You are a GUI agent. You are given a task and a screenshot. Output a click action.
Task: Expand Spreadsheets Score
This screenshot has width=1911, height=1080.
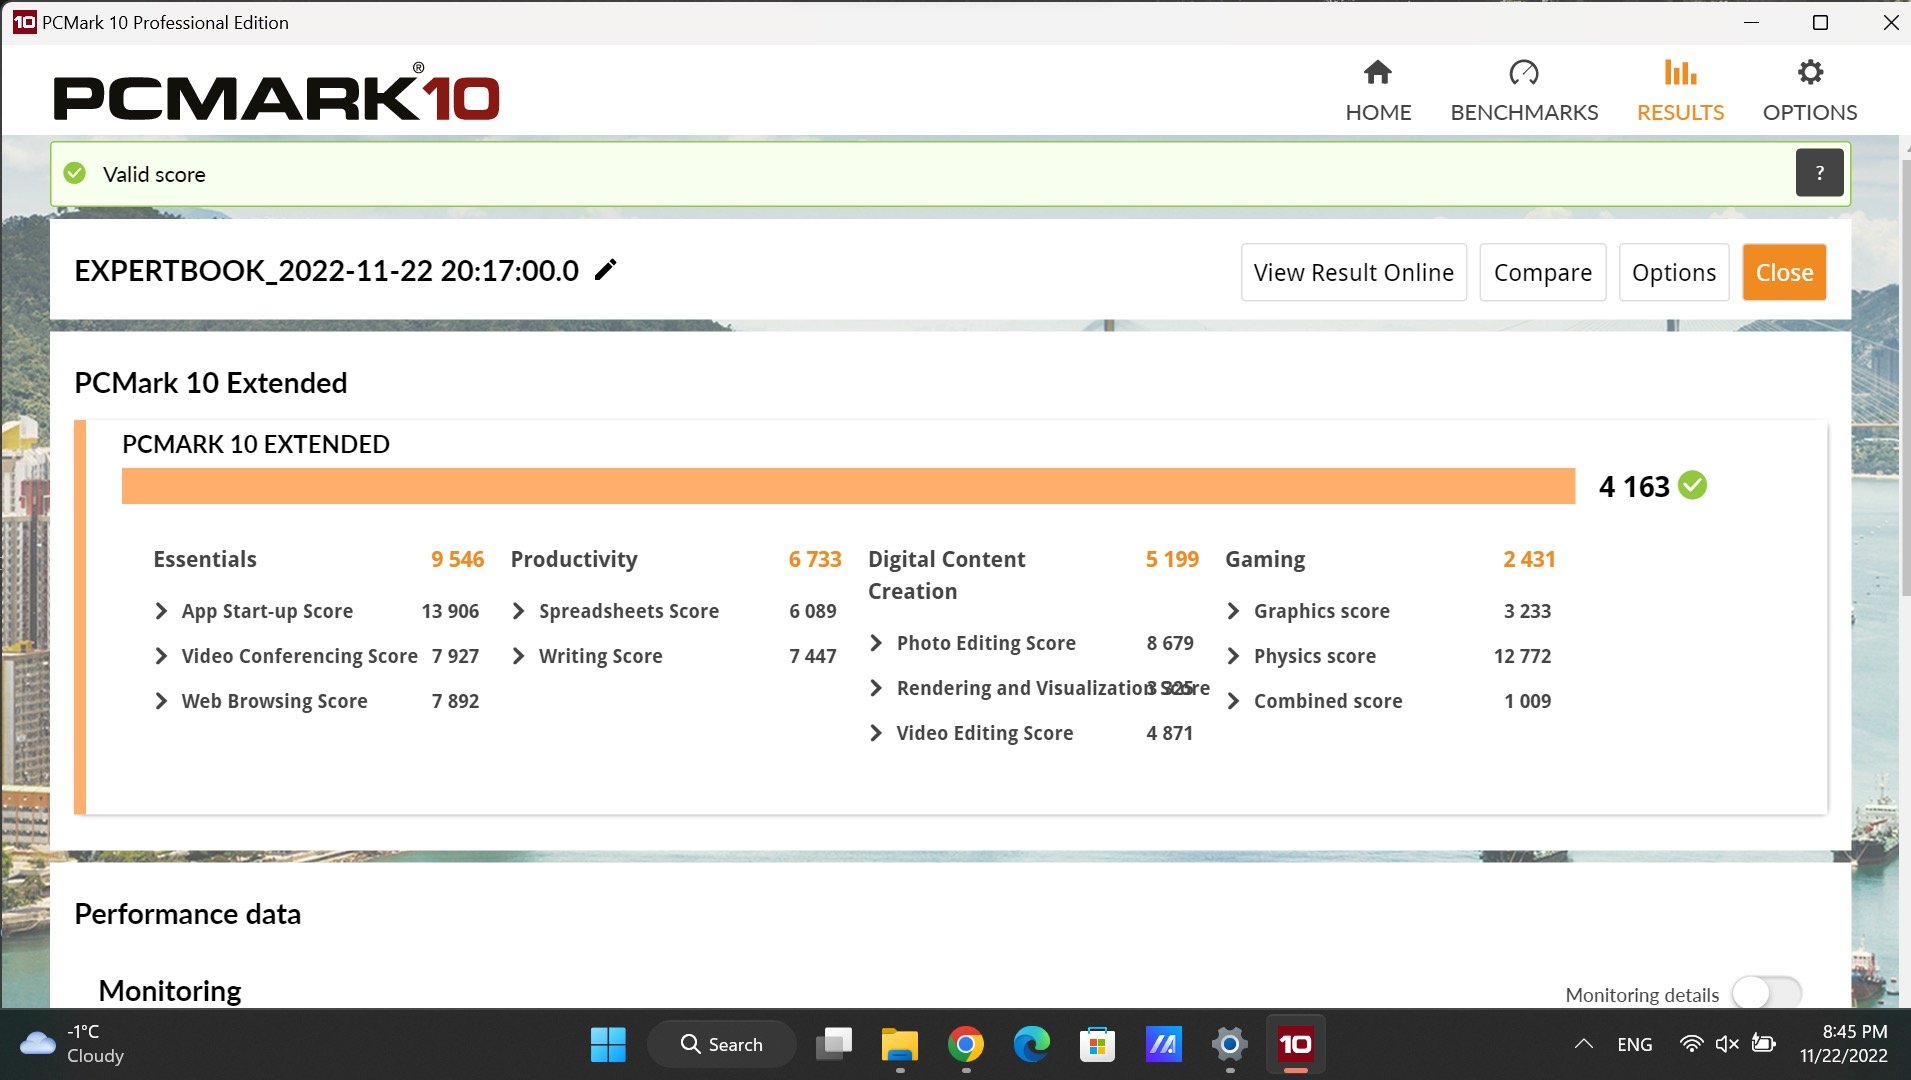518,611
